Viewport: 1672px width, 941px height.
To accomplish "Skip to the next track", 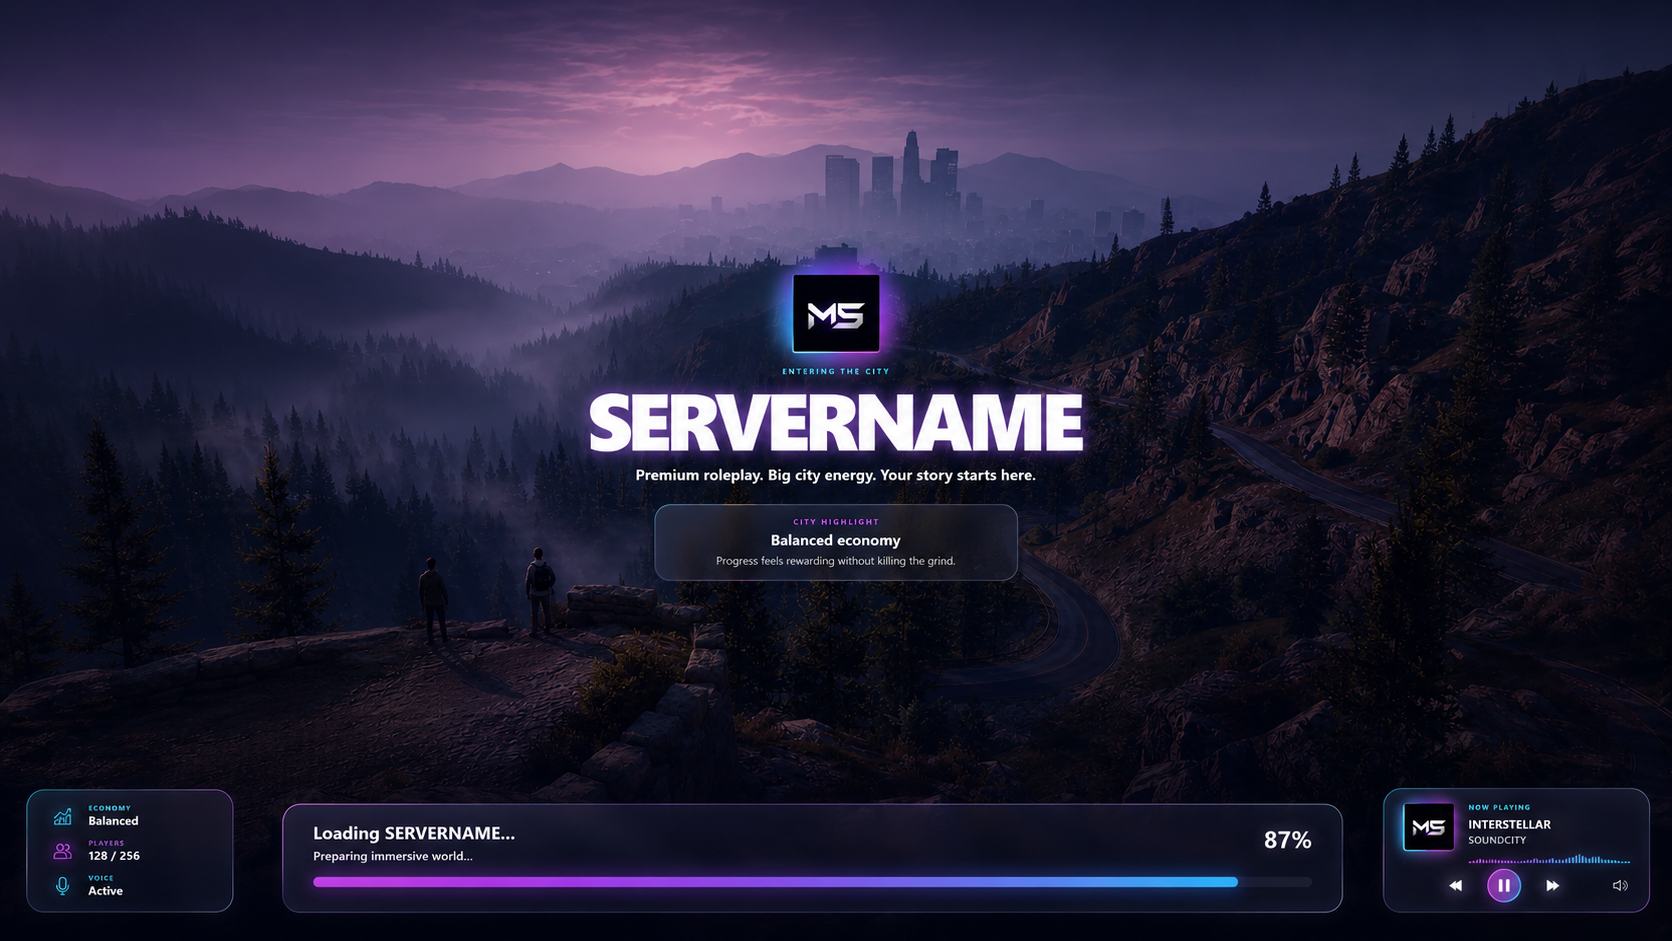I will 1552,885.
